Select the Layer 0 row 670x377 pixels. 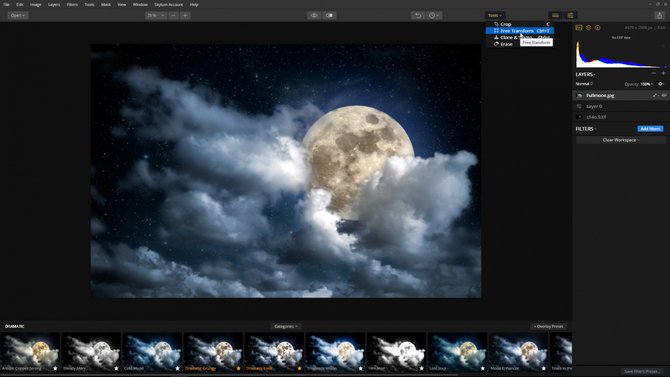coord(620,106)
